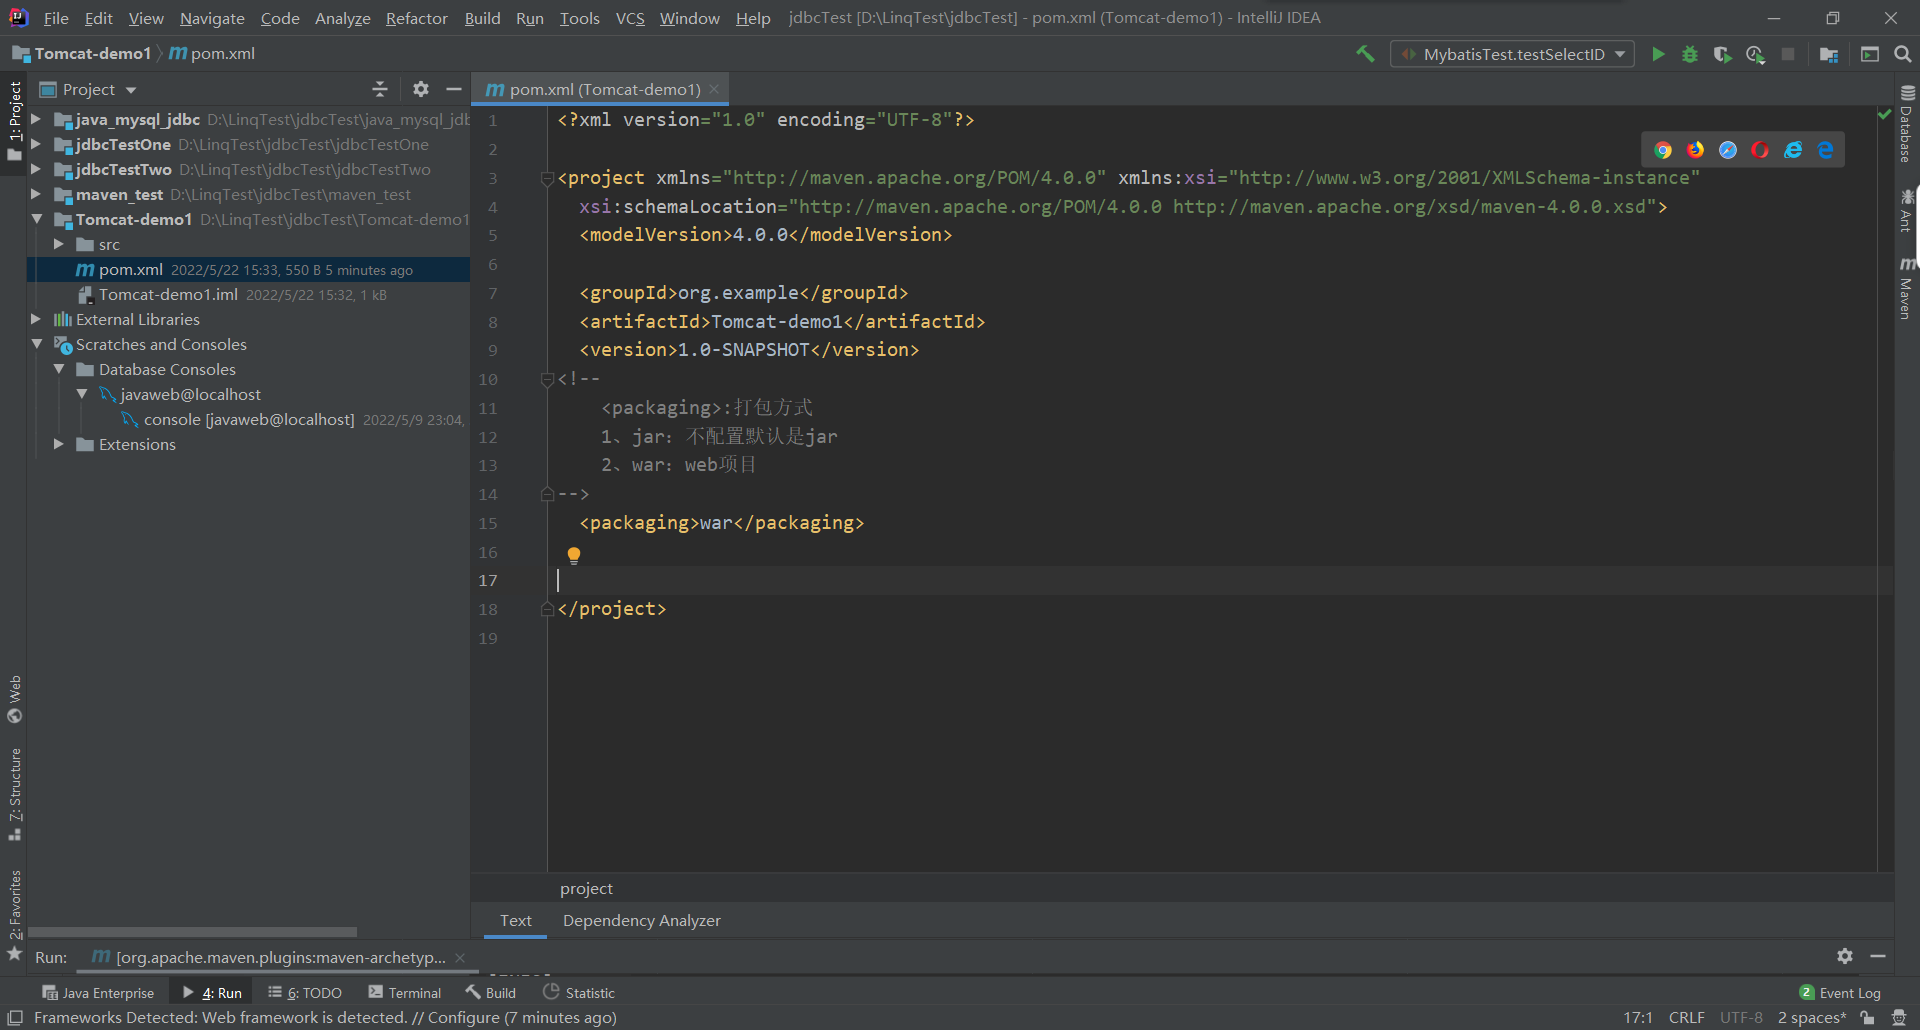The image size is (1920, 1030).
Task: Select Tomcat-demo1.iml file in tree
Action: coord(168,295)
